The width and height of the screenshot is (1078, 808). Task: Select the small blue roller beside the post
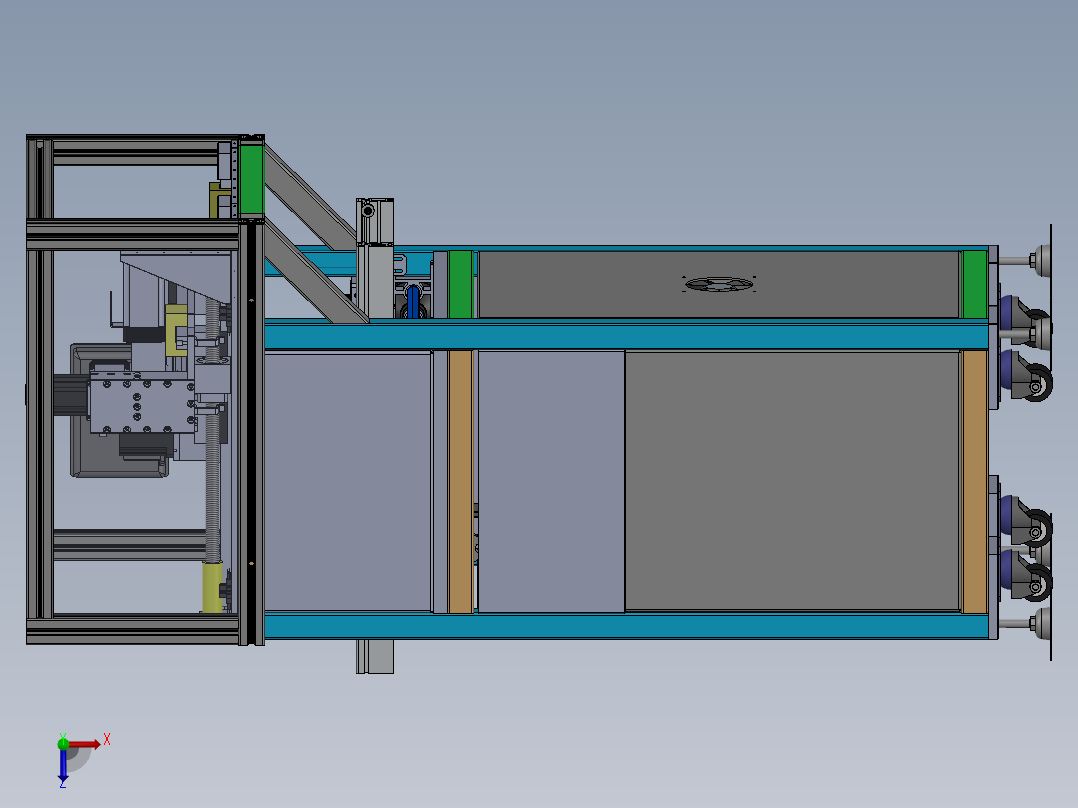[x=412, y=302]
